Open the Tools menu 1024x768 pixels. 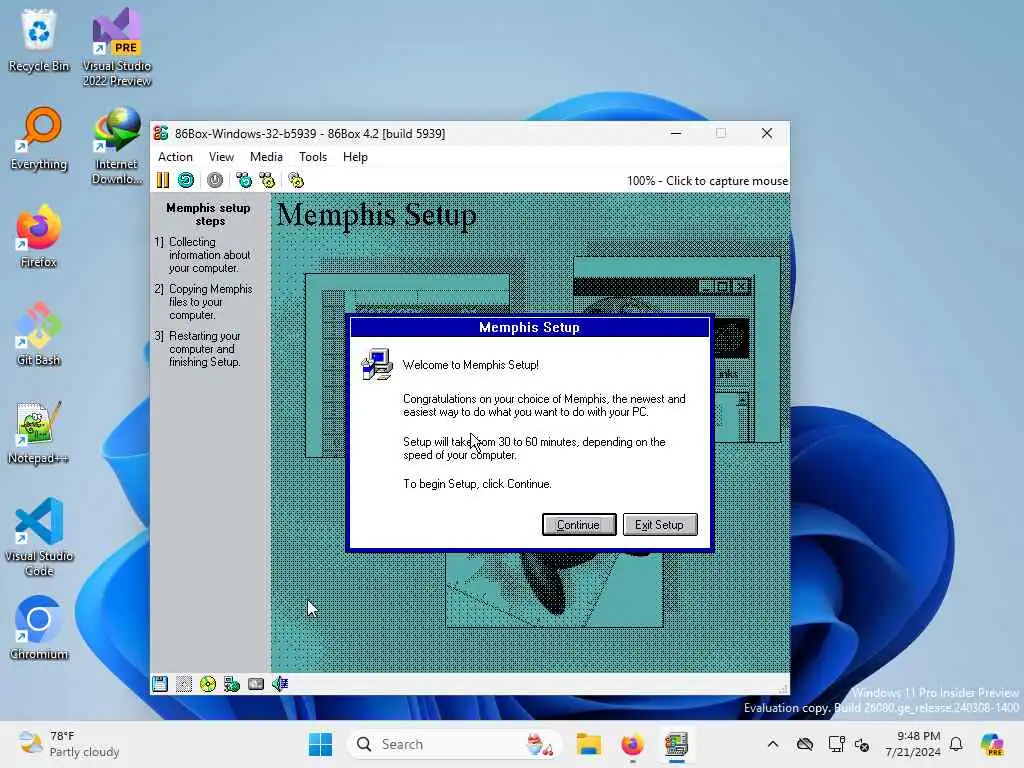click(x=313, y=157)
